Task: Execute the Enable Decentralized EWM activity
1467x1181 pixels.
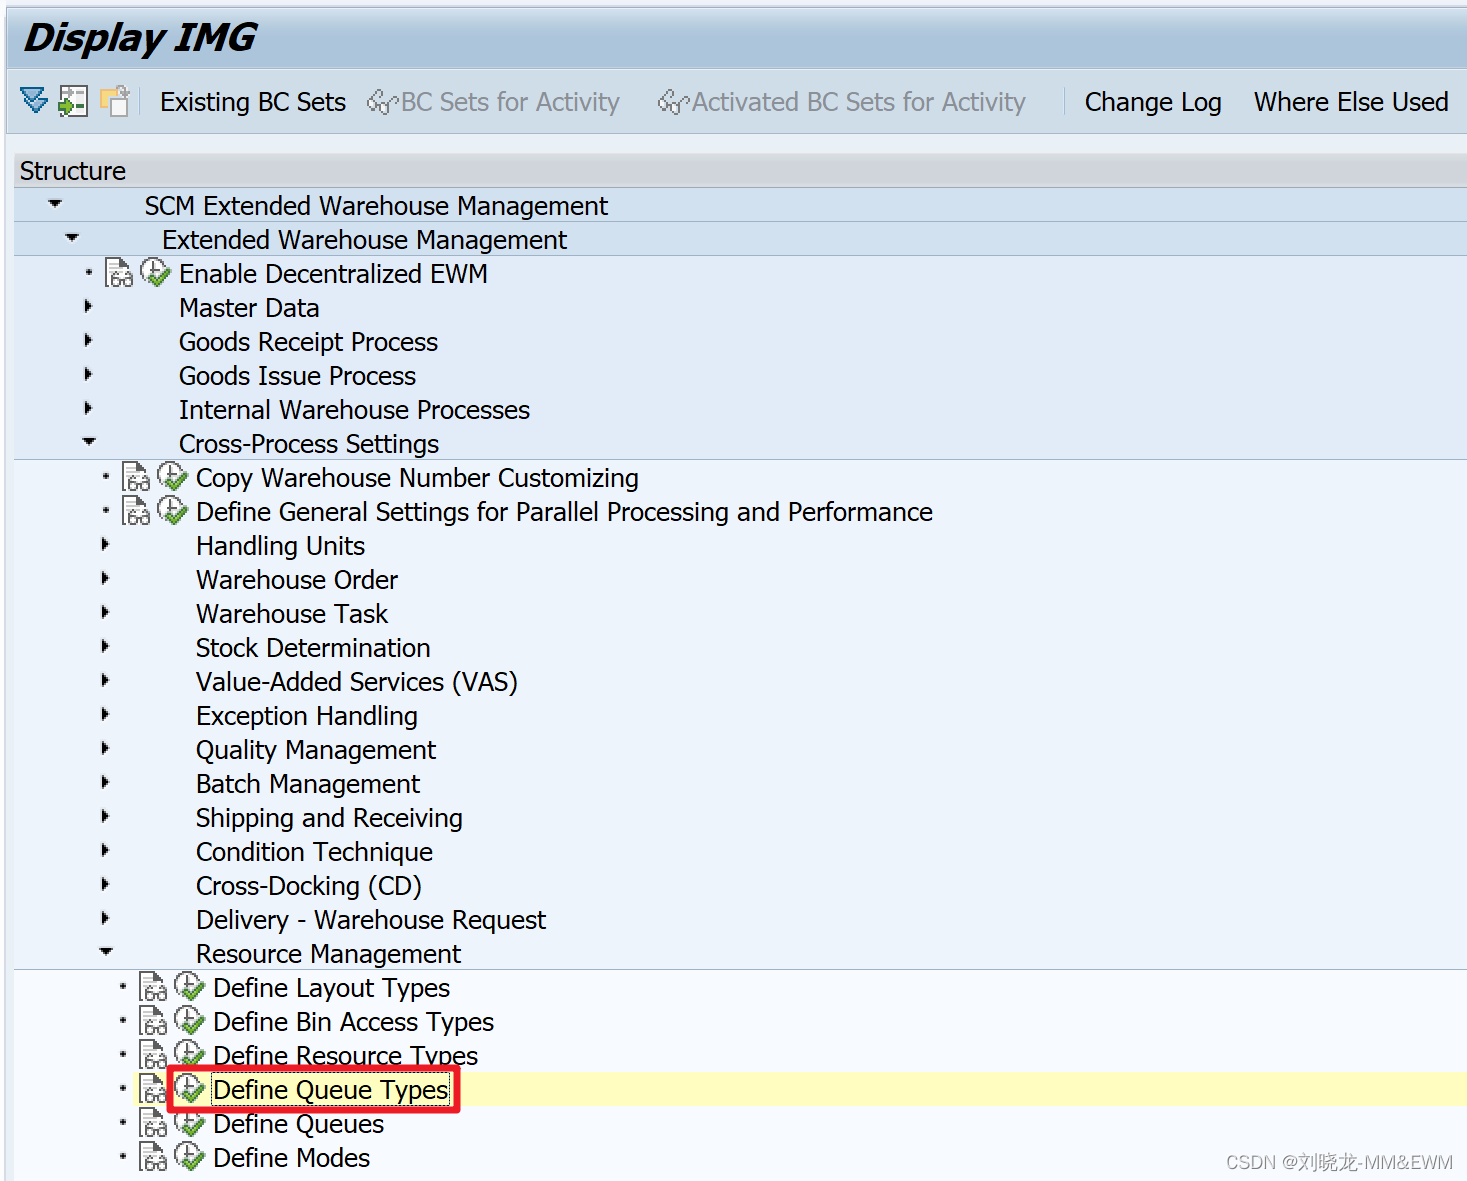Action: 157,272
